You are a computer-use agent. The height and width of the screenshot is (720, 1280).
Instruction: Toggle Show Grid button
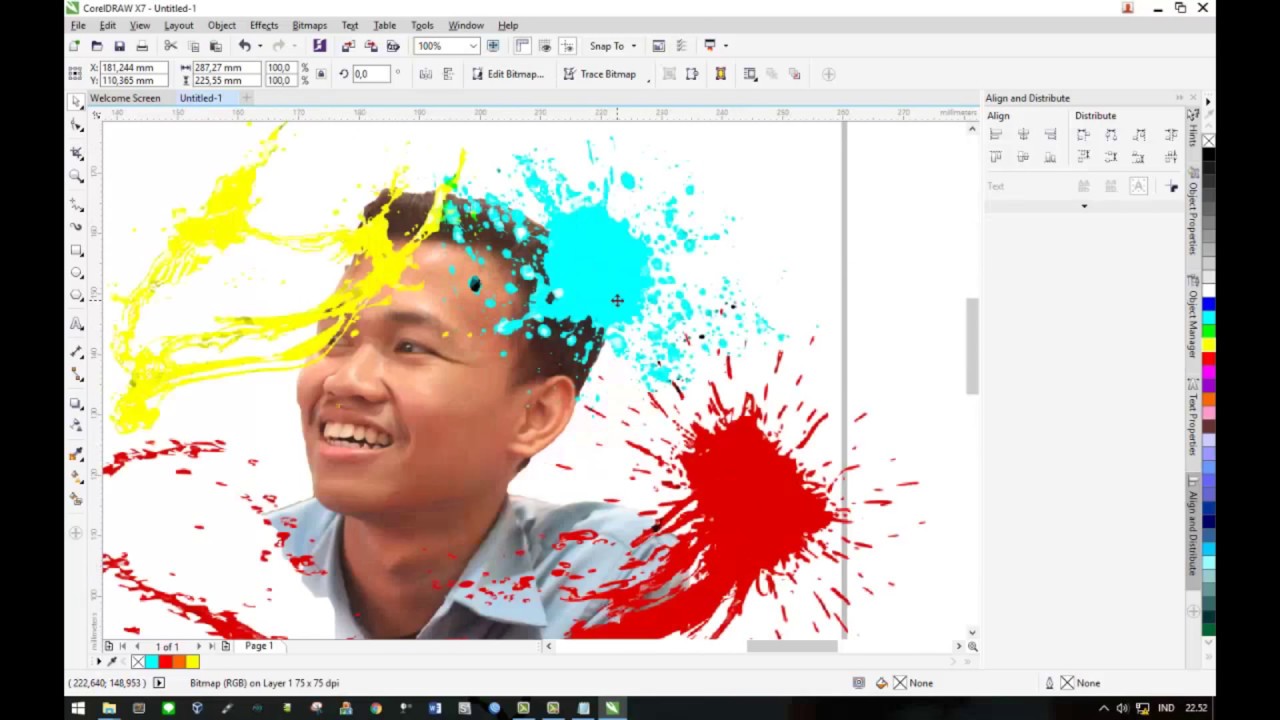545,46
